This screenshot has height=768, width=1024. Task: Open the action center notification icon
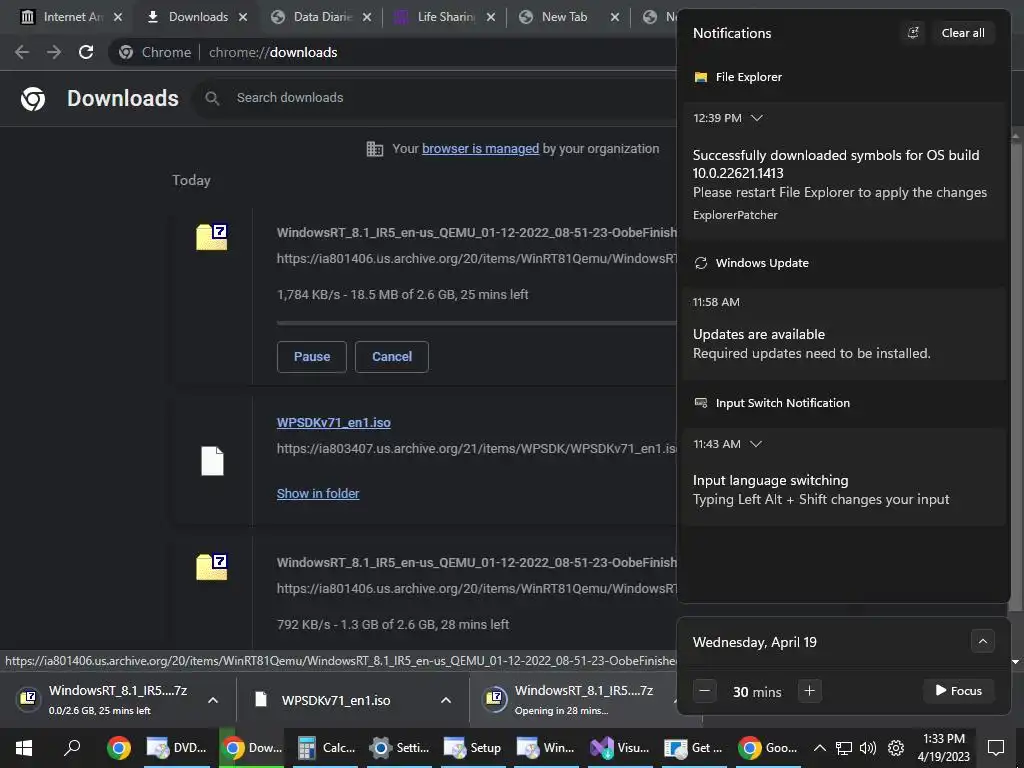996,748
